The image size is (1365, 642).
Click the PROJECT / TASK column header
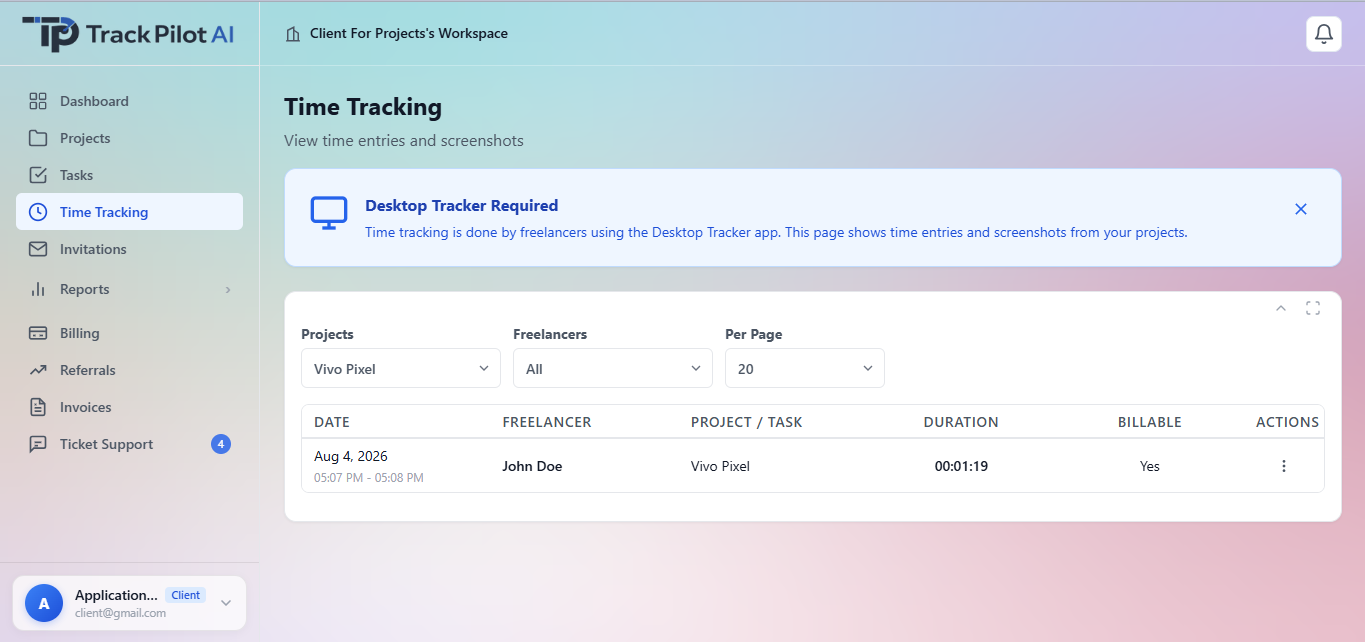click(x=747, y=422)
